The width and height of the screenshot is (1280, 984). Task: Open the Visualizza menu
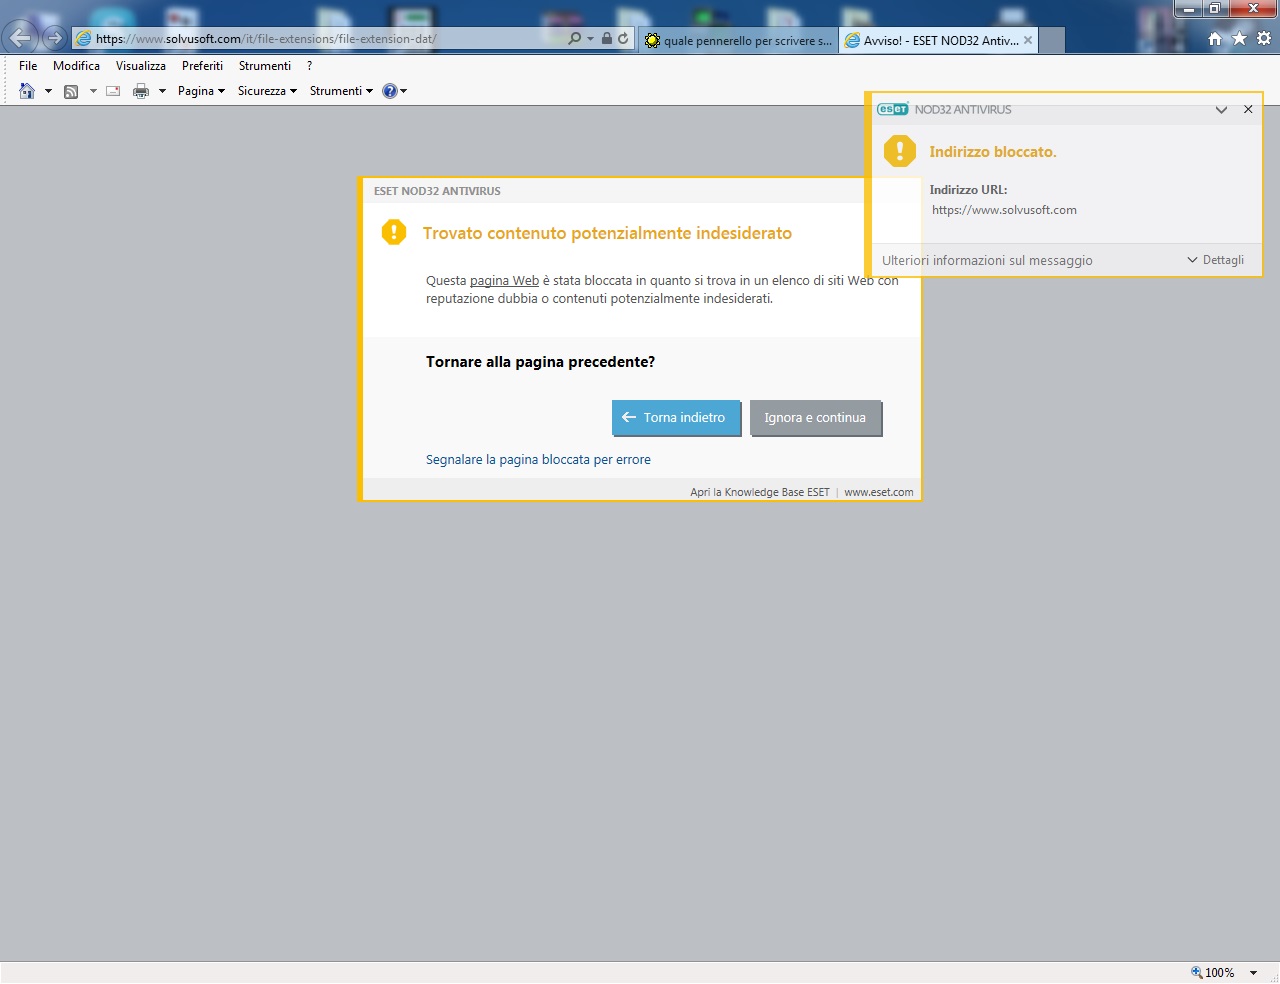(141, 66)
